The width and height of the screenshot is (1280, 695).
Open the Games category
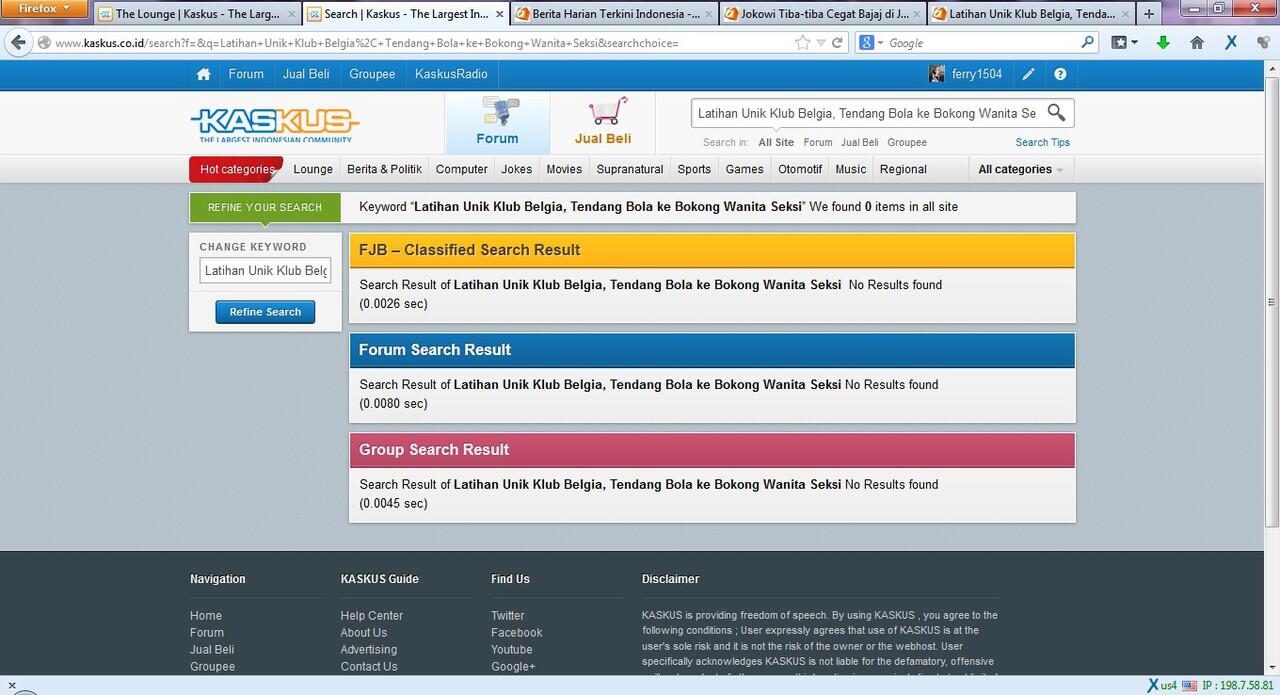(x=745, y=169)
